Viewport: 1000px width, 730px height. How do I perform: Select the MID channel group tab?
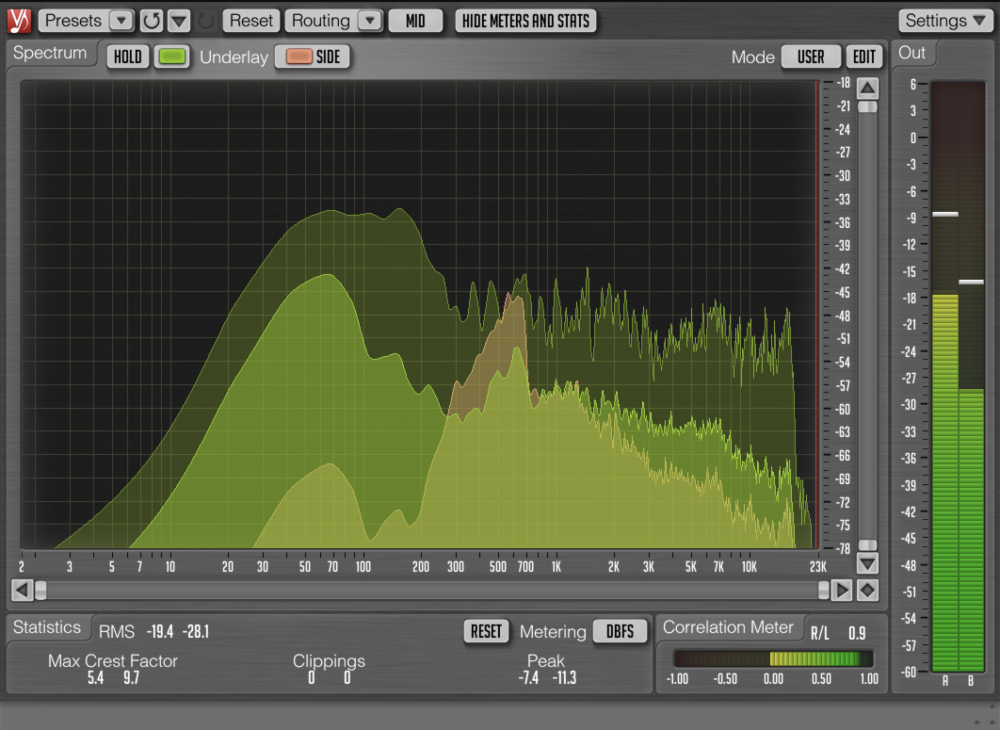(x=415, y=21)
